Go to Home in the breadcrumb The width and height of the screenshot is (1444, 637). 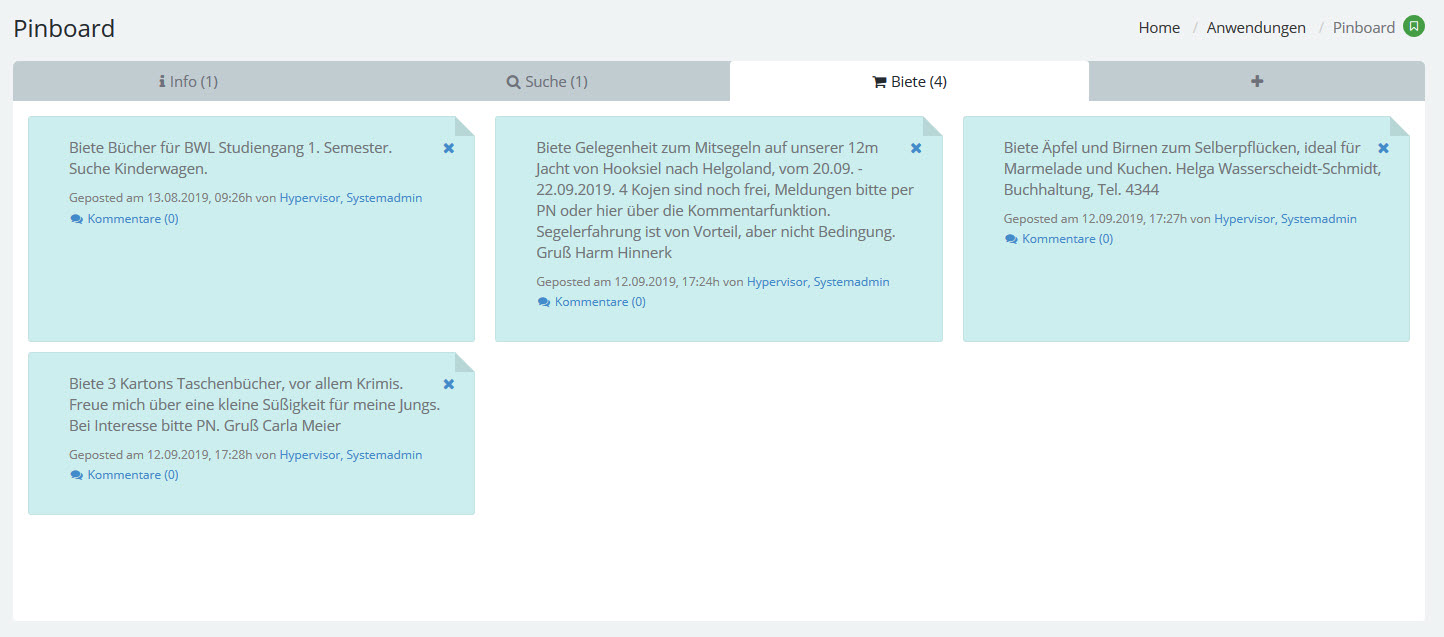pyautogui.click(x=1159, y=28)
